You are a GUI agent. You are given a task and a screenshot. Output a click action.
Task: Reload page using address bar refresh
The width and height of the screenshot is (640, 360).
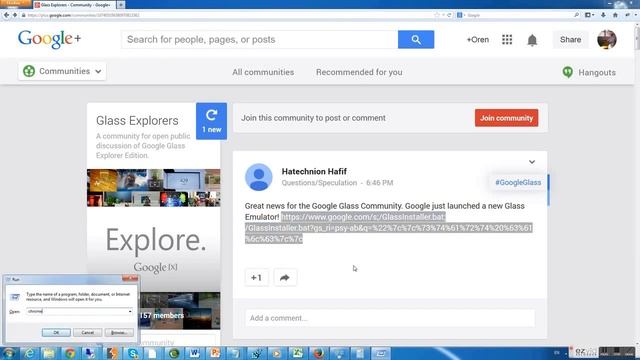pyautogui.click(x=449, y=15)
